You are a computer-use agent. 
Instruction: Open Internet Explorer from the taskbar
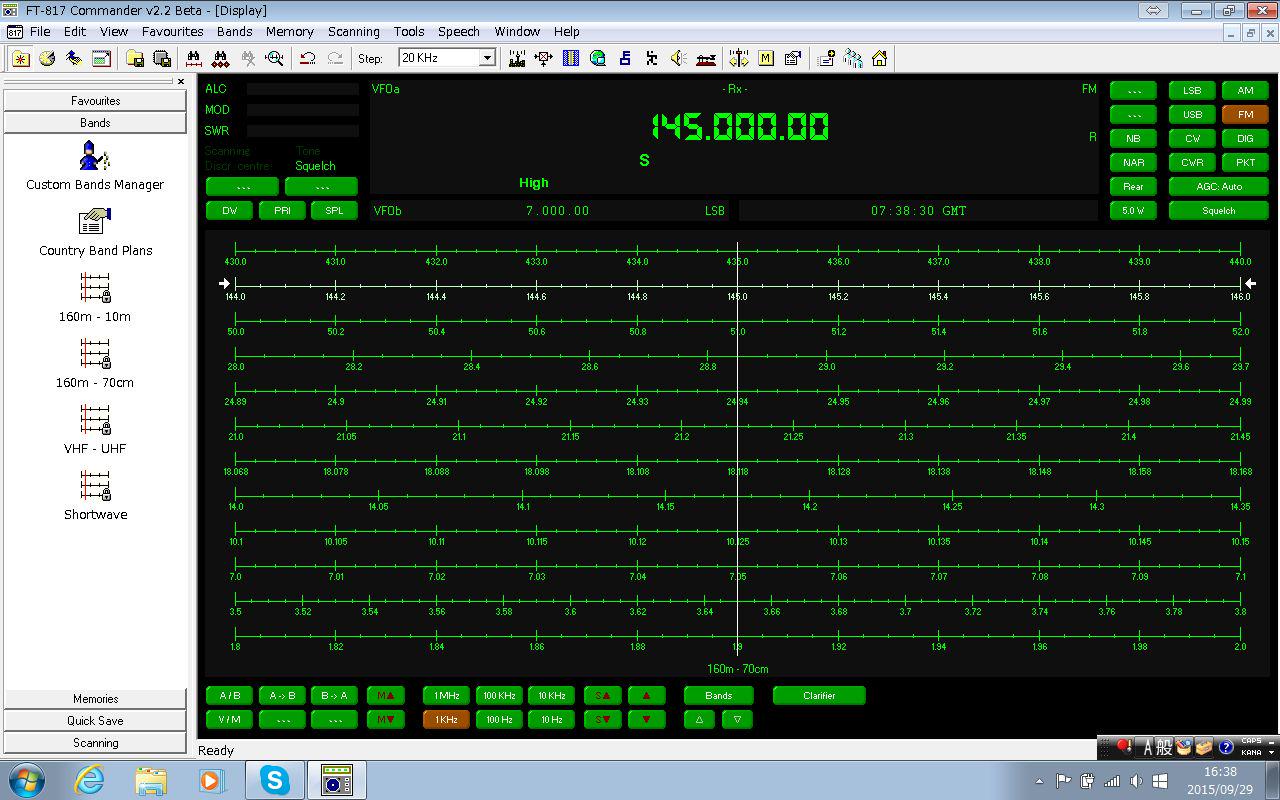(x=89, y=780)
